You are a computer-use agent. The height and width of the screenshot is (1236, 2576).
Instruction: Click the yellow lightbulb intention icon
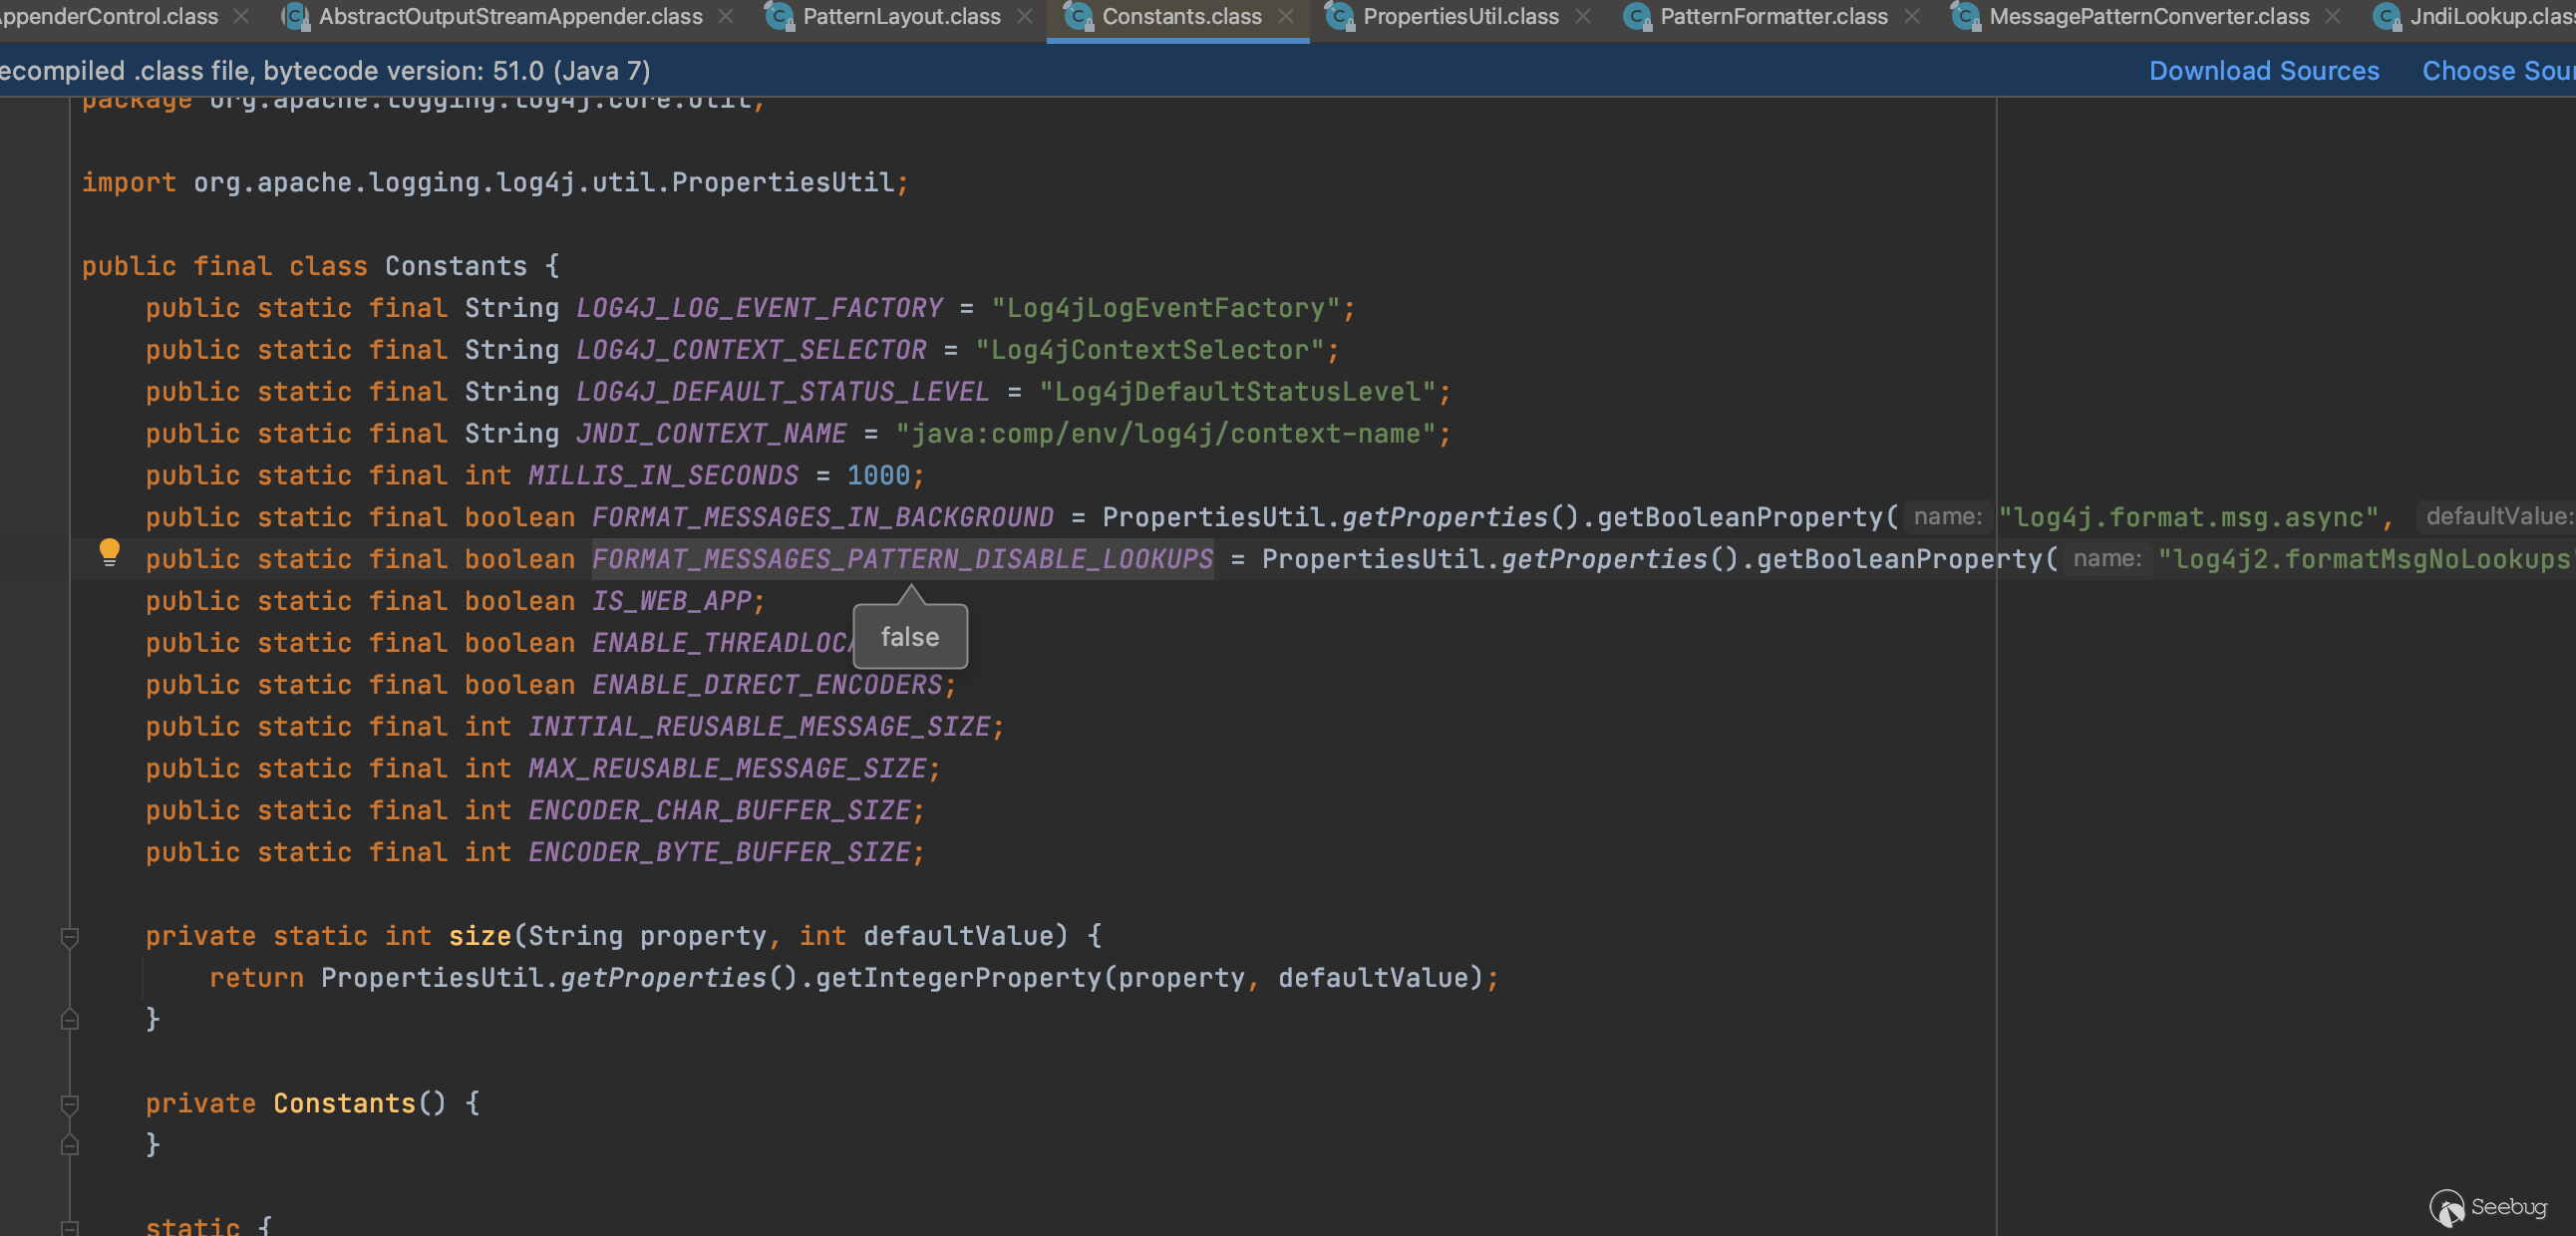[109, 552]
